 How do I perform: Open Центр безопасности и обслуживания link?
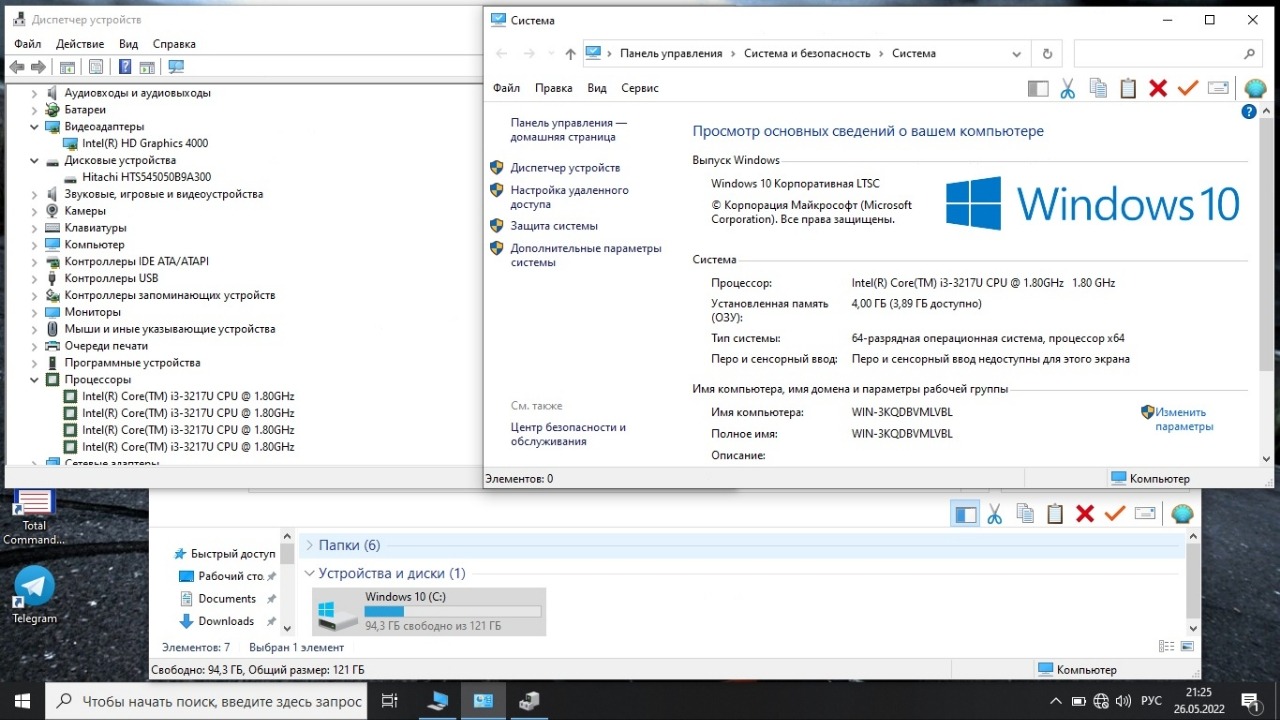(568, 434)
